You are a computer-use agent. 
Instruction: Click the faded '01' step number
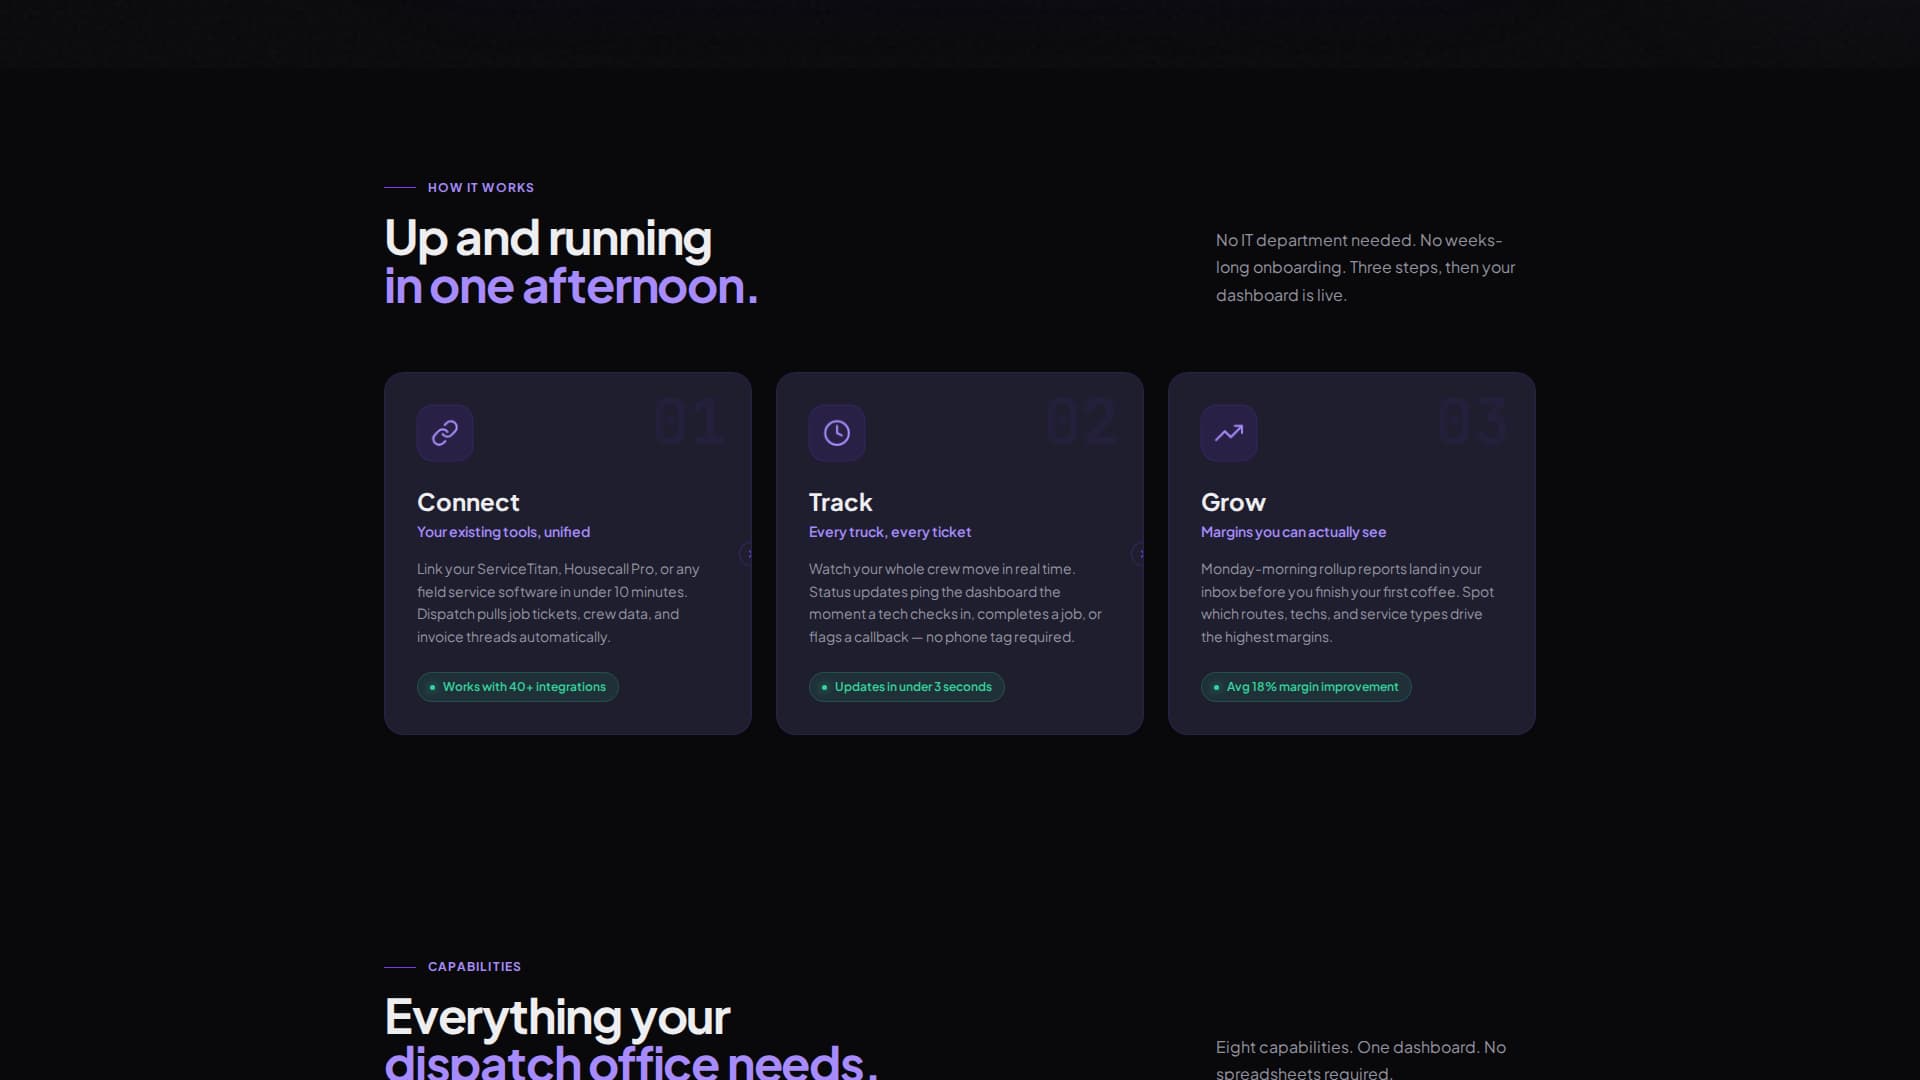pos(689,421)
